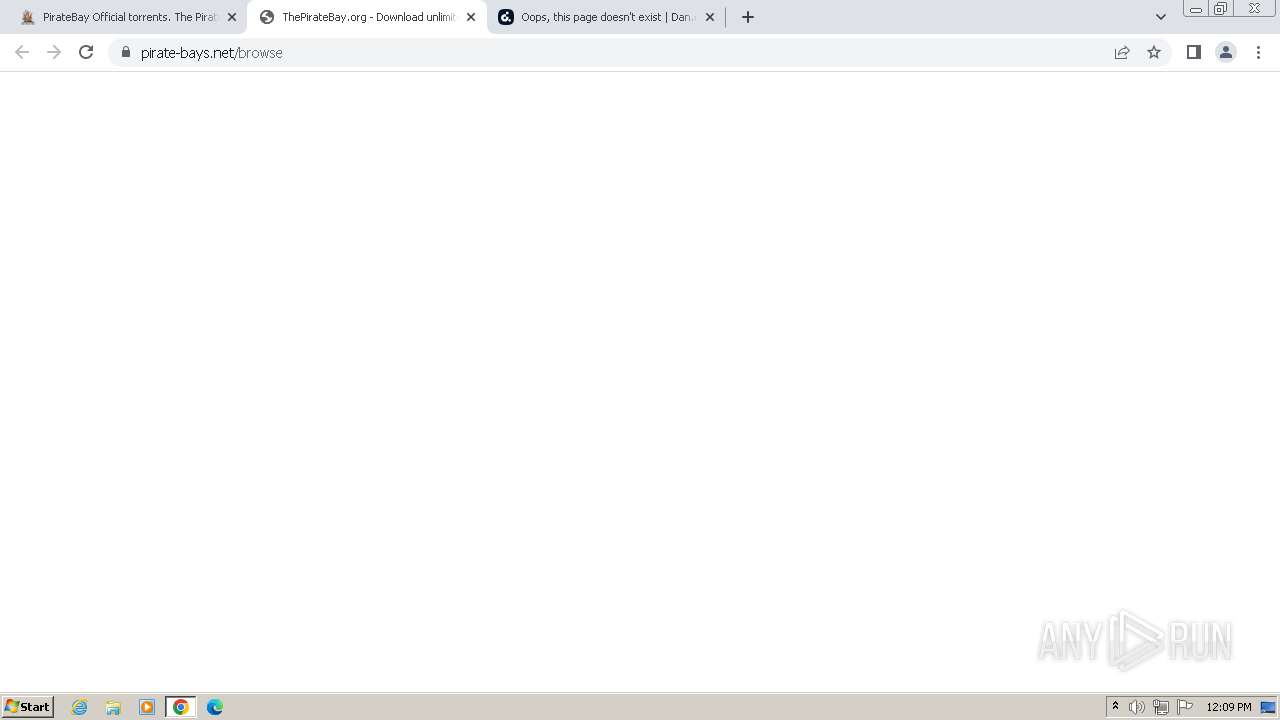Restore down the Chrome window
Viewport: 1280px width, 720px height.
tap(1221, 9)
